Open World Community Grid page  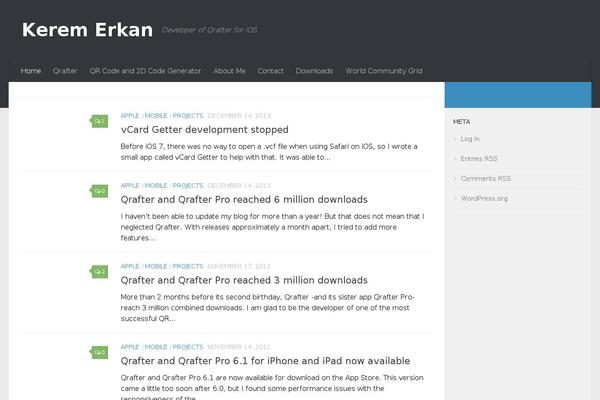pos(384,71)
